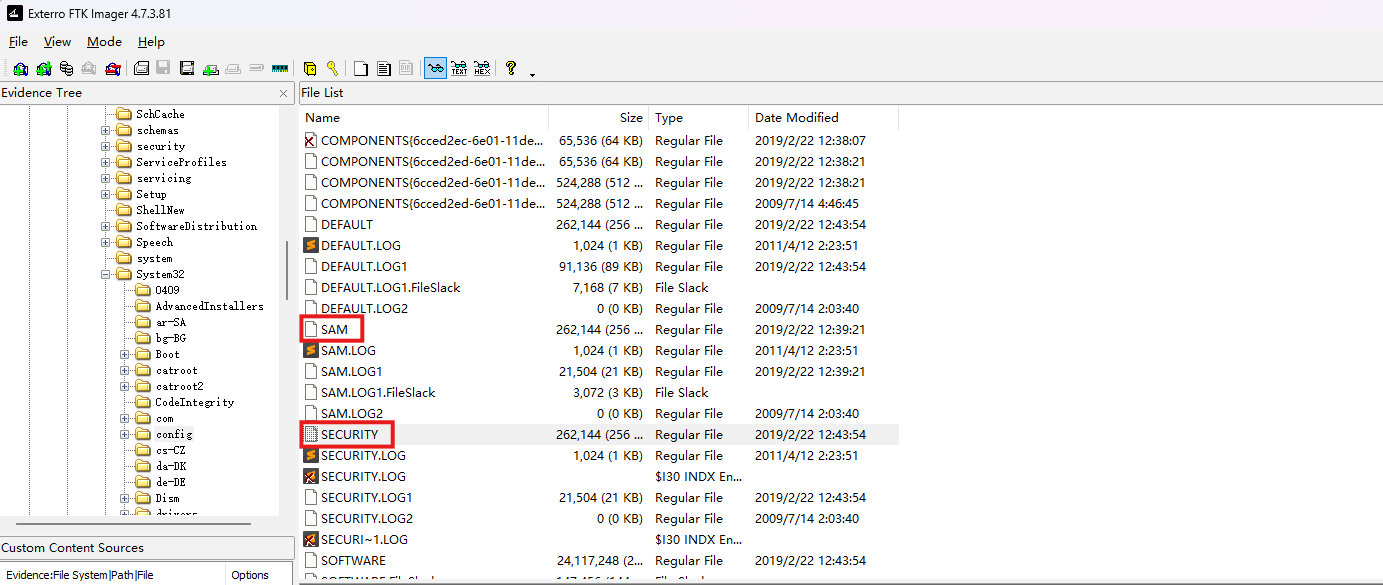Image resolution: width=1383 pixels, height=585 pixels.
Task: Open the File menu
Action: pyautogui.click(x=18, y=42)
